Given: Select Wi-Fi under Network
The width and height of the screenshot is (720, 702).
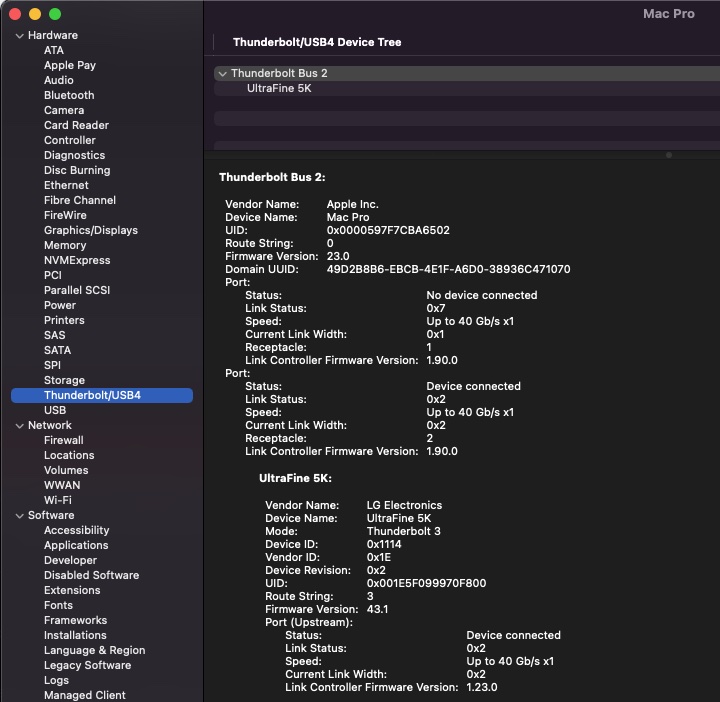Looking at the screenshot, I should (57, 501).
